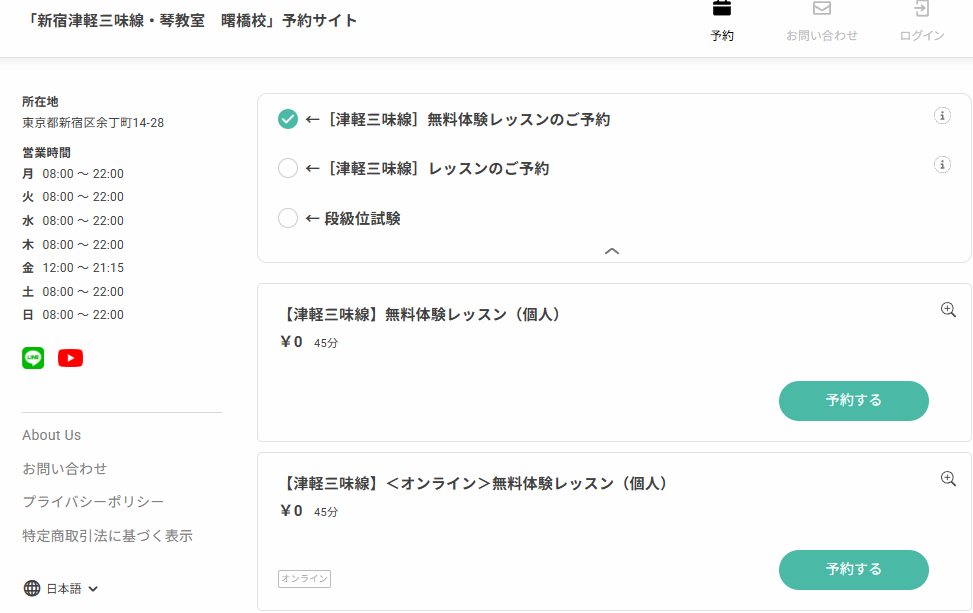
Task: Select 無料体験レッスンのご予約 radio option
Action: pyautogui.click(x=288, y=120)
